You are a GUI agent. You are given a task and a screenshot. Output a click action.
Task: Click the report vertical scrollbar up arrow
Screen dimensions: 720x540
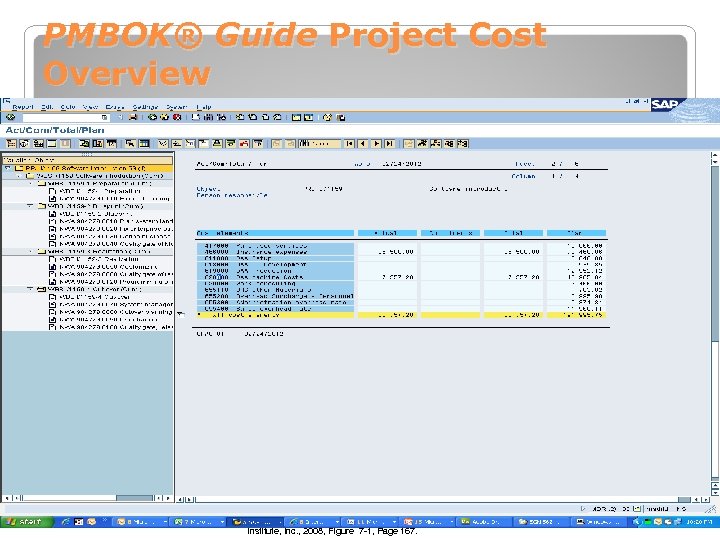[714, 155]
